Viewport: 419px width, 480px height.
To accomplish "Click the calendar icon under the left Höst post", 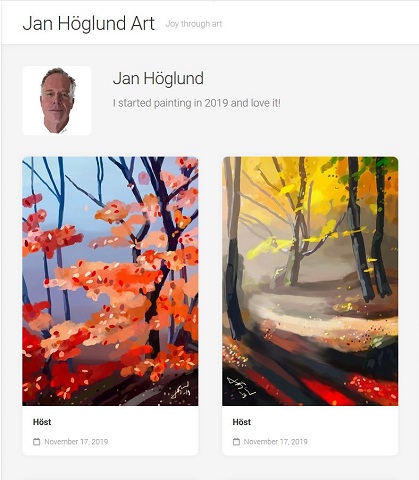I will coord(37,442).
